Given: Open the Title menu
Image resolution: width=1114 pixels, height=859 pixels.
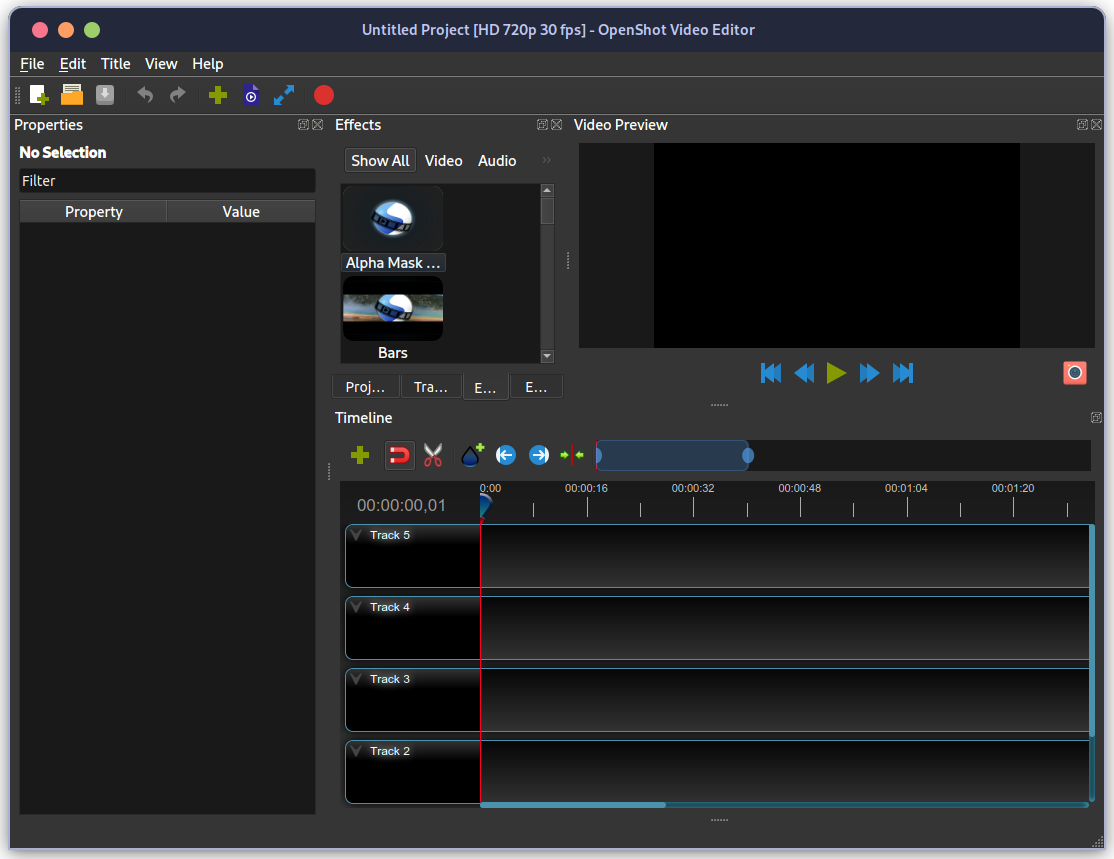Looking at the screenshot, I should click(115, 63).
